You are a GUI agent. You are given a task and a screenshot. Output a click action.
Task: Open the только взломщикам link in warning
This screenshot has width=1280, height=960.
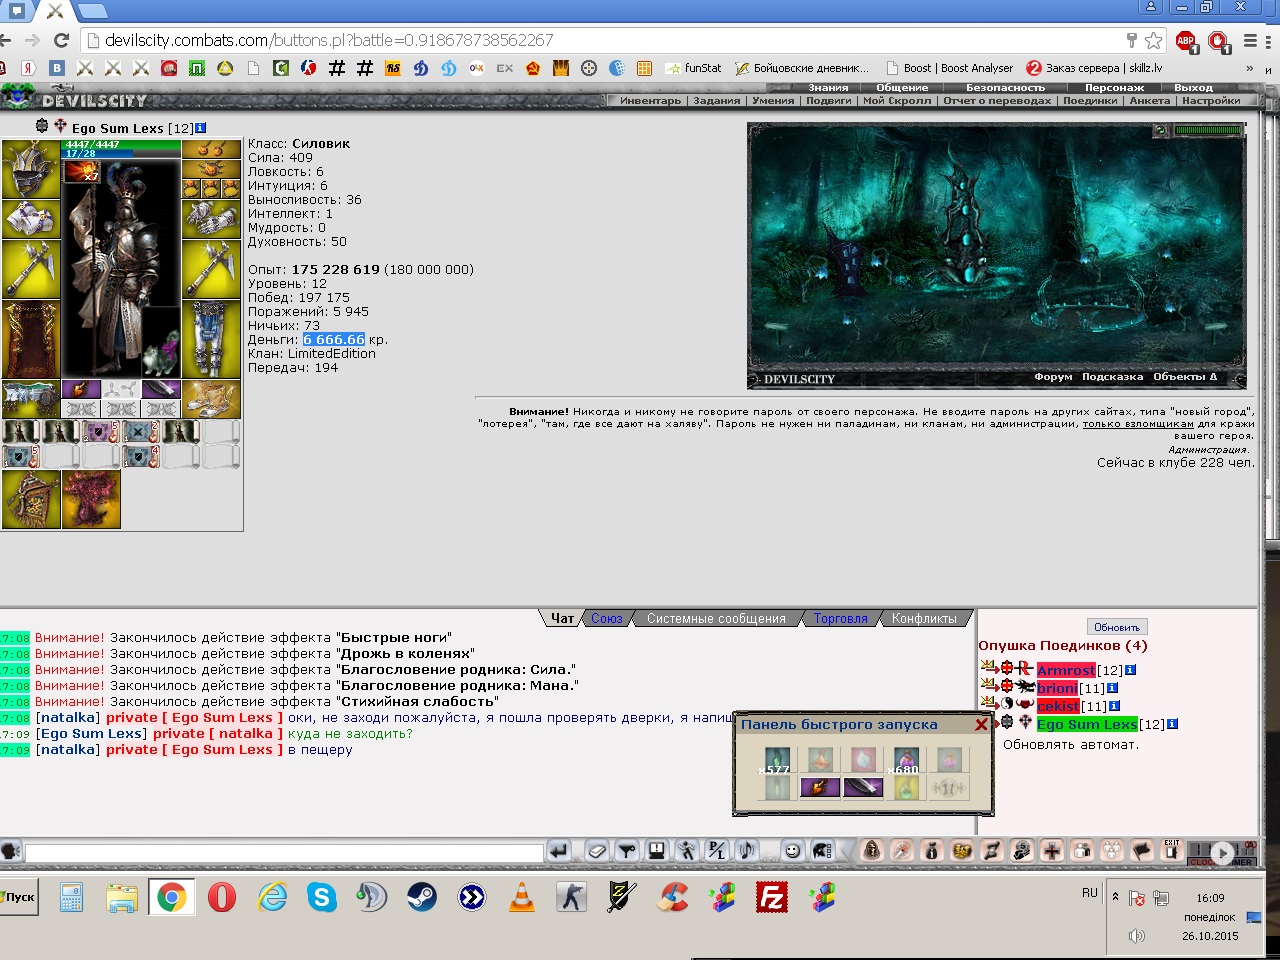(1138, 424)
